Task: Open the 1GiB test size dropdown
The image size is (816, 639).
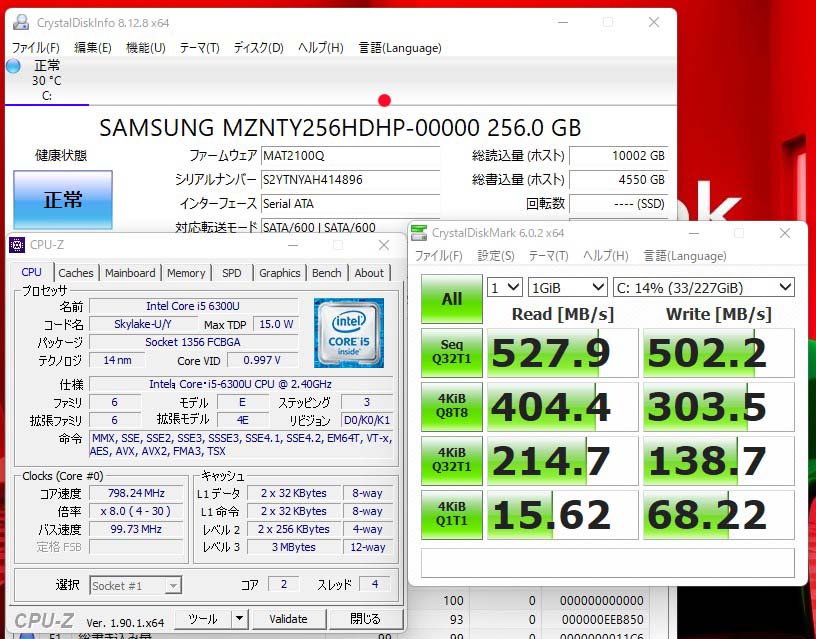Action: [x=568, y=287]
